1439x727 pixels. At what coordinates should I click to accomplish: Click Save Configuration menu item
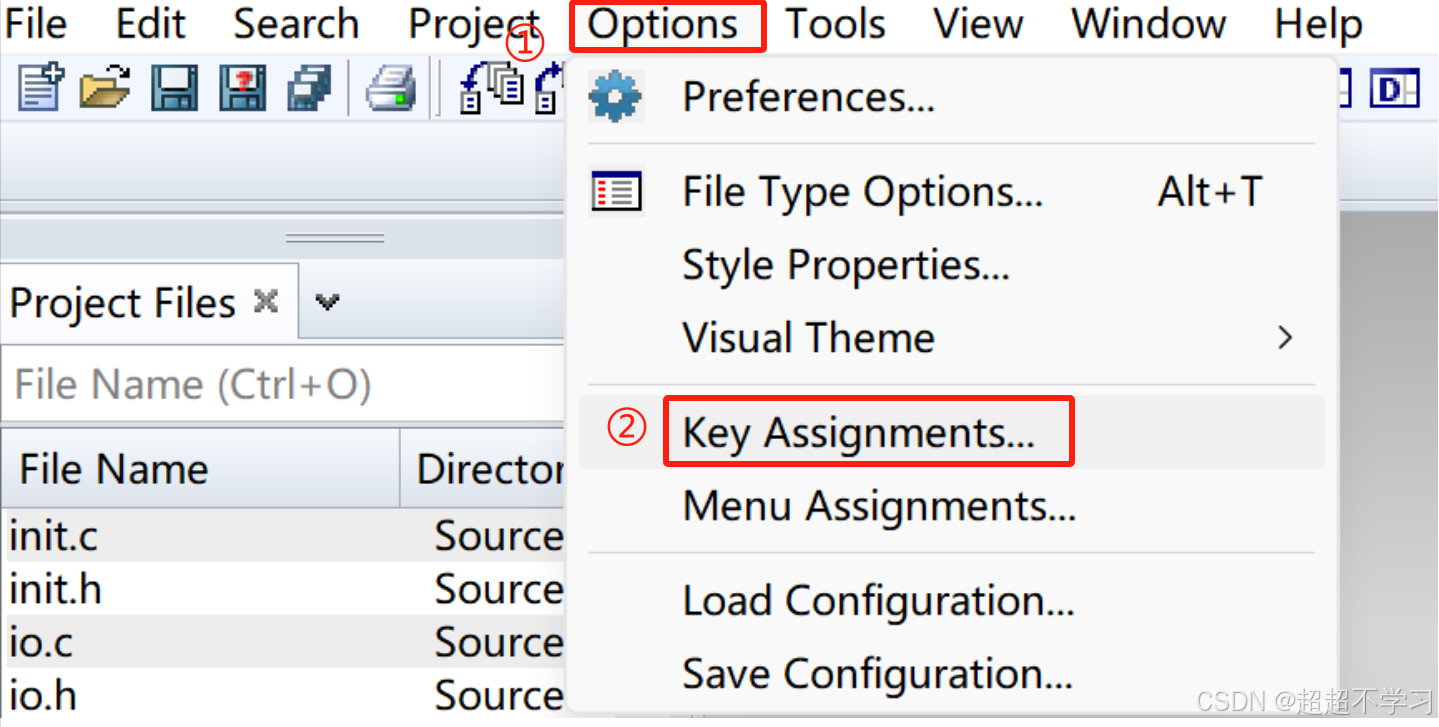point(877,674)
